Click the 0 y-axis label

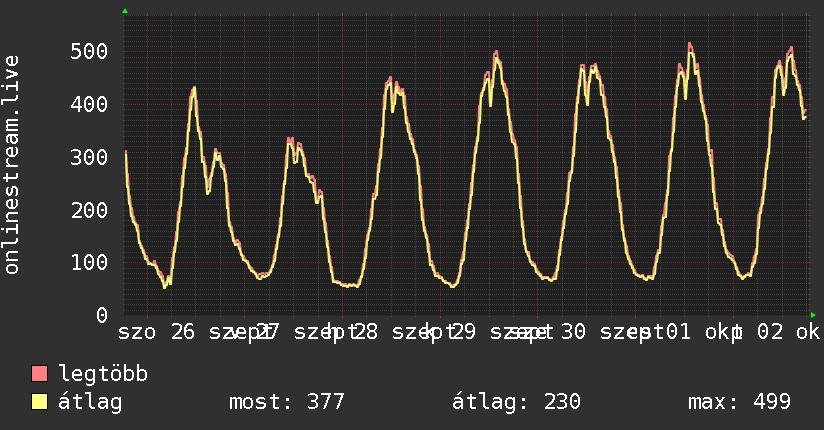pyautogui.click(x=102, y=315)
